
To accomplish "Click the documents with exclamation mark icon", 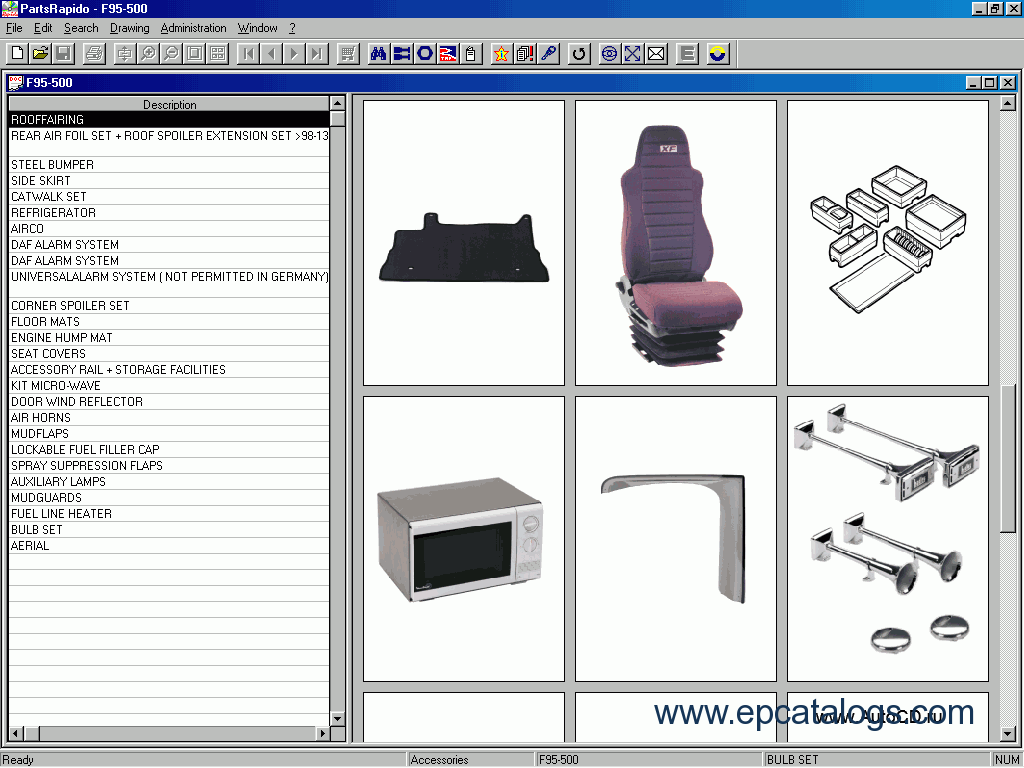I will coord(524,54).
